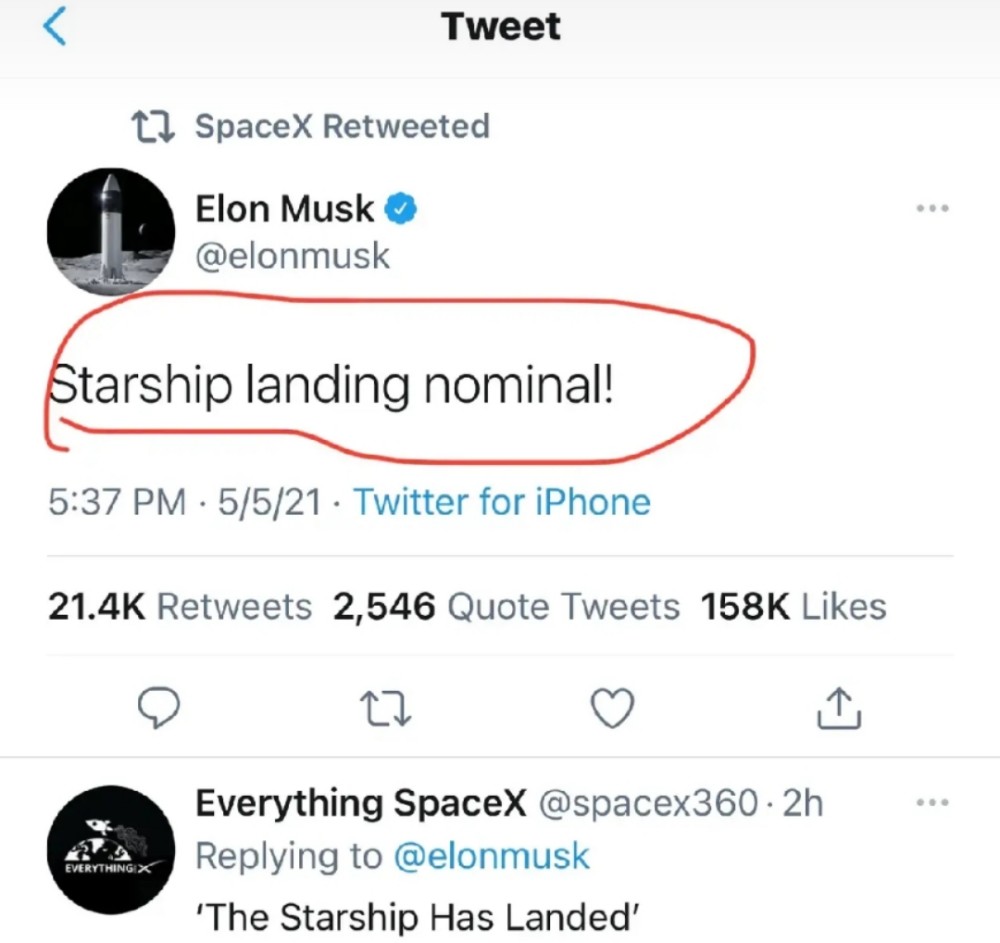The image size is (1000, 943).
Task: Tap the retweet icon beside SpaceX Retweeted
Action: 153,126
